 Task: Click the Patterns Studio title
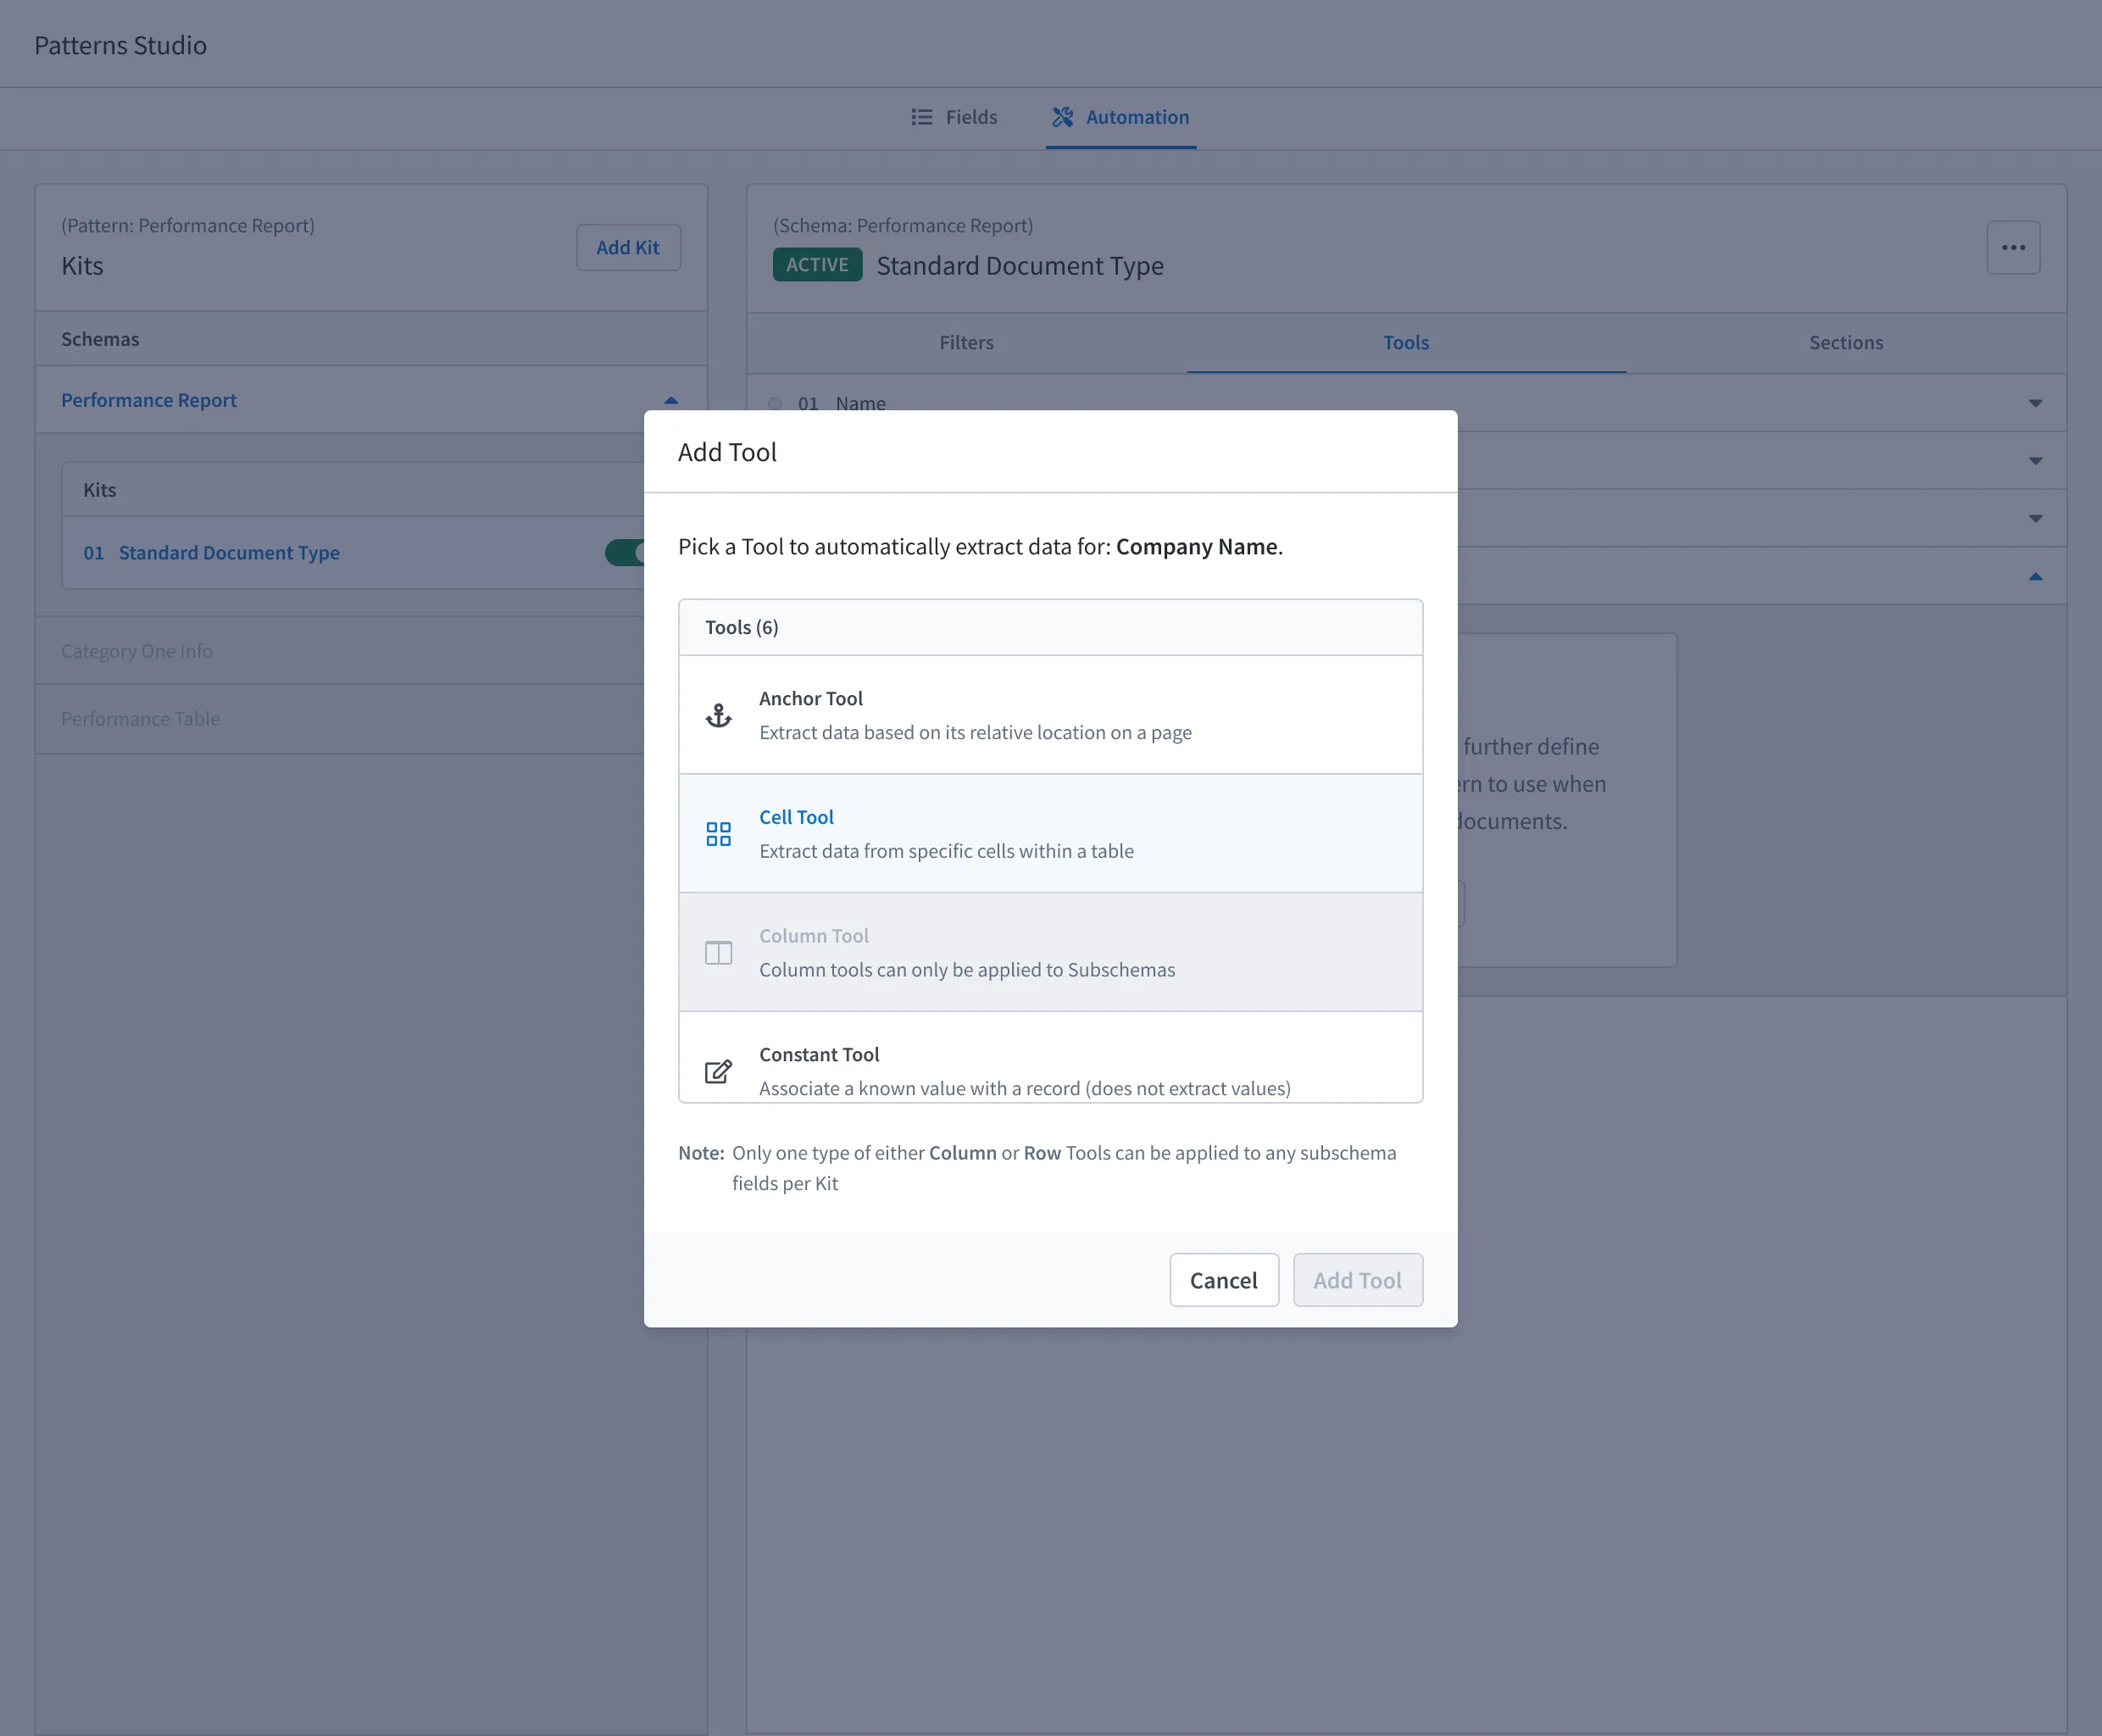tap(120, 45)
